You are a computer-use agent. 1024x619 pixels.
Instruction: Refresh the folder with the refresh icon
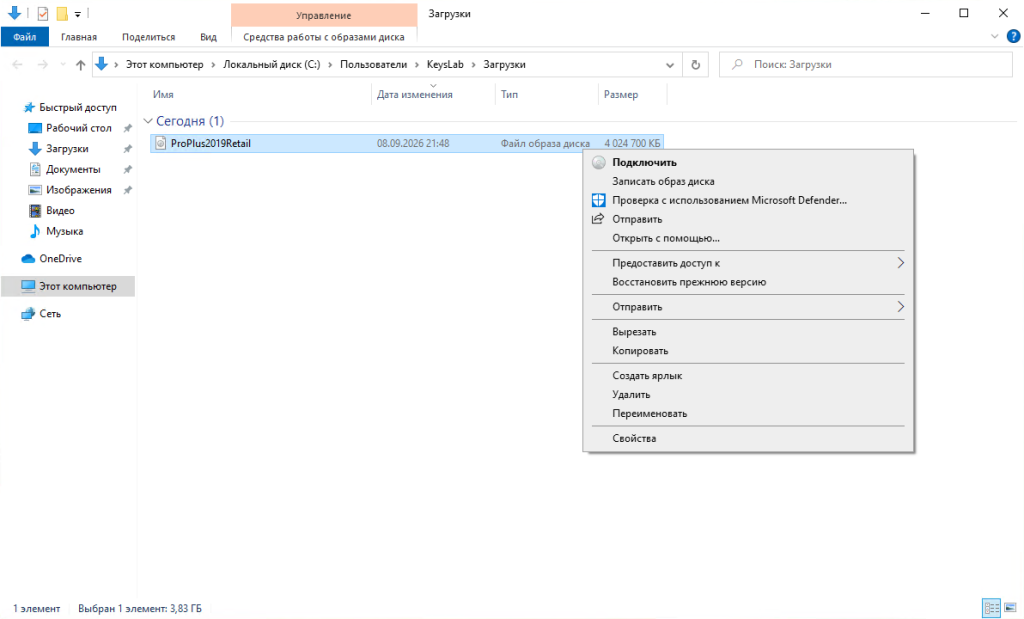696,65
